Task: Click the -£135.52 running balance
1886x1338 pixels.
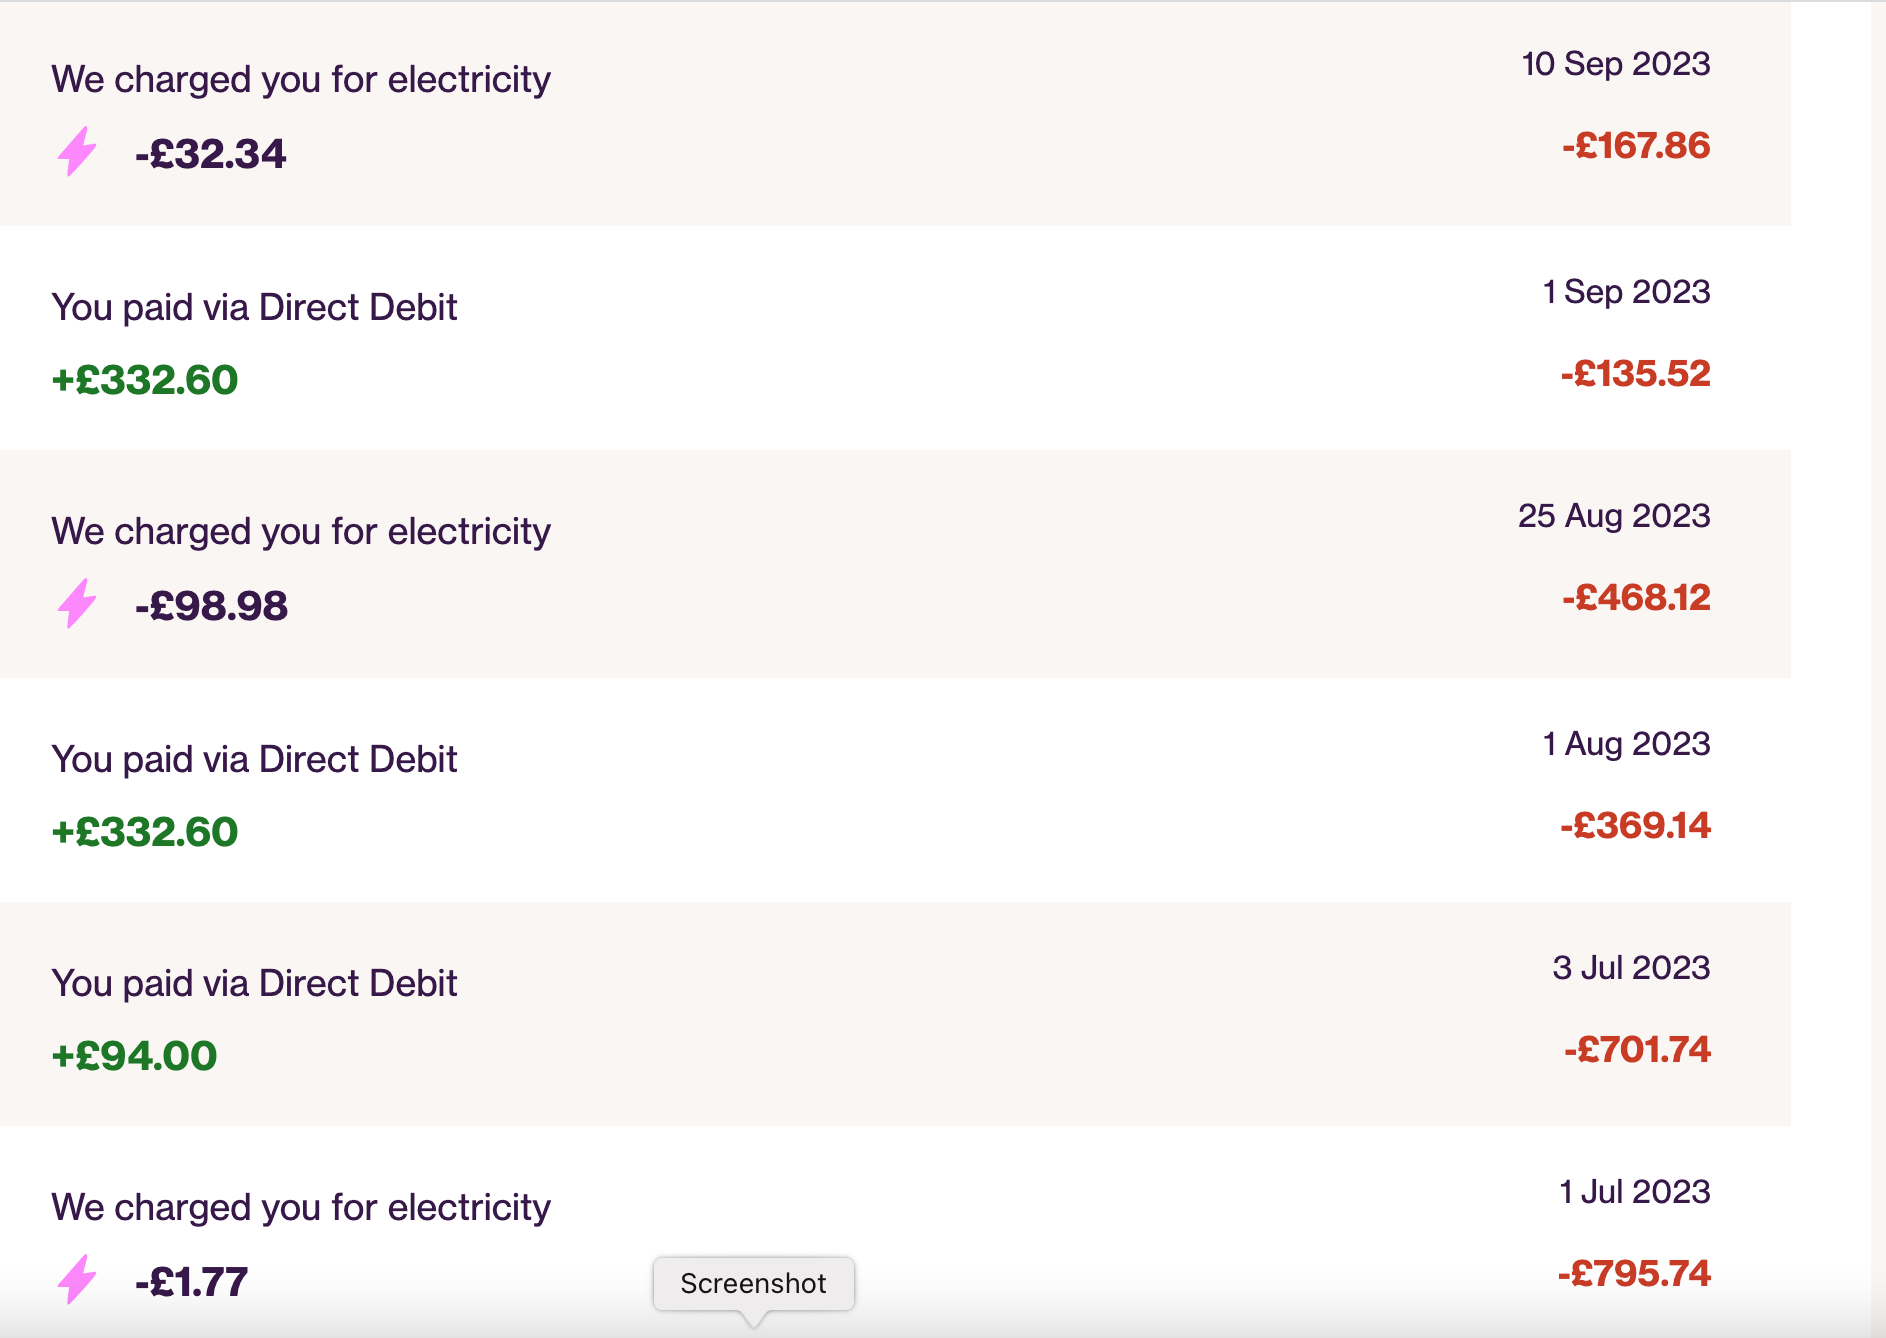Action: pyautogui.click(x=1635, y=374)
